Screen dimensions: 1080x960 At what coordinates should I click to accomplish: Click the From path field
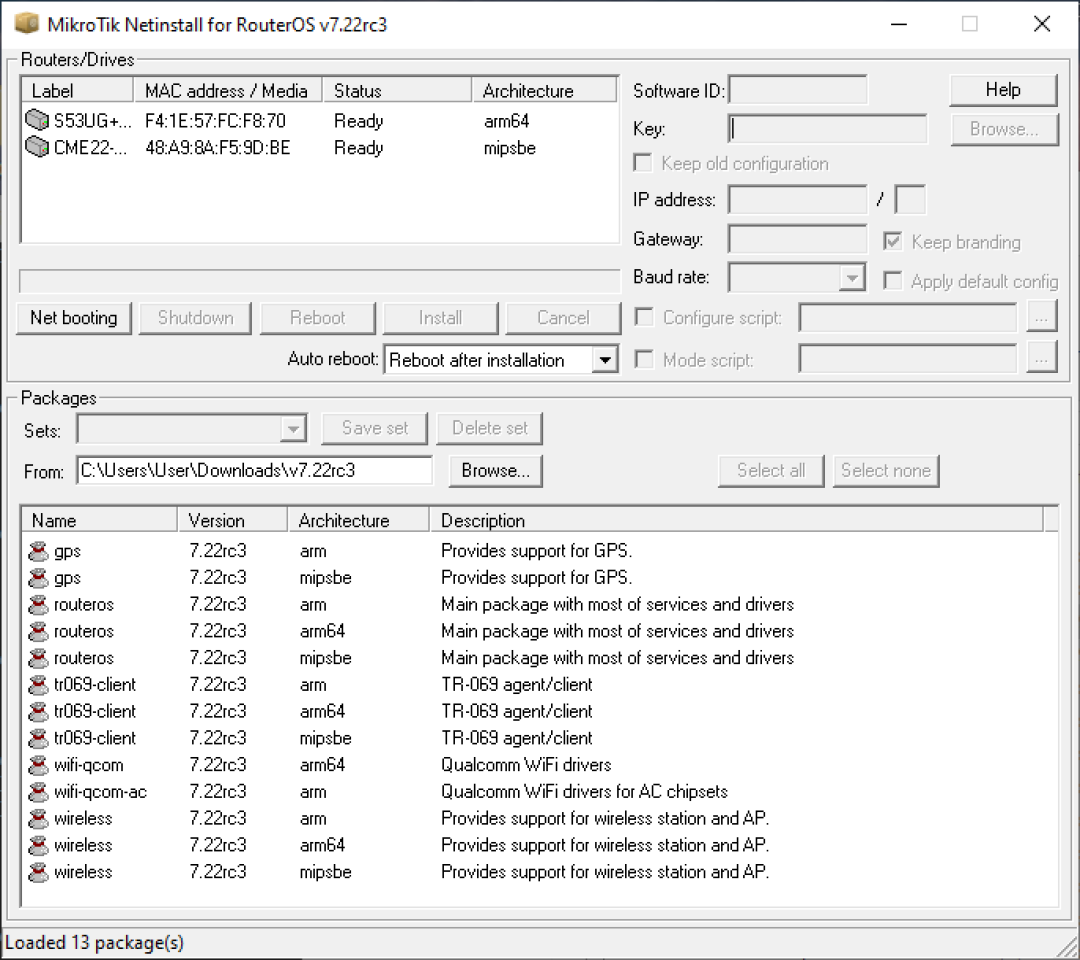click(254, 470)
